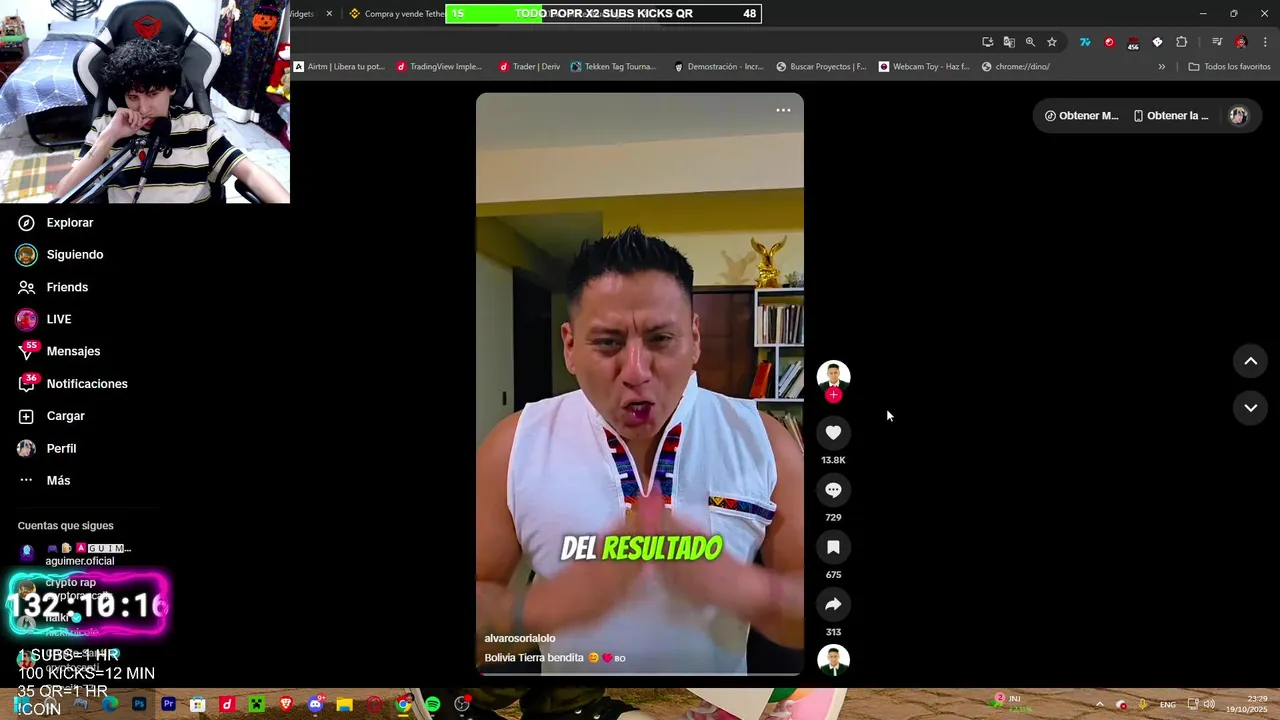Open the sound disc avatar below share
This screenshot has width=1280, height=720.
(833, 660)
